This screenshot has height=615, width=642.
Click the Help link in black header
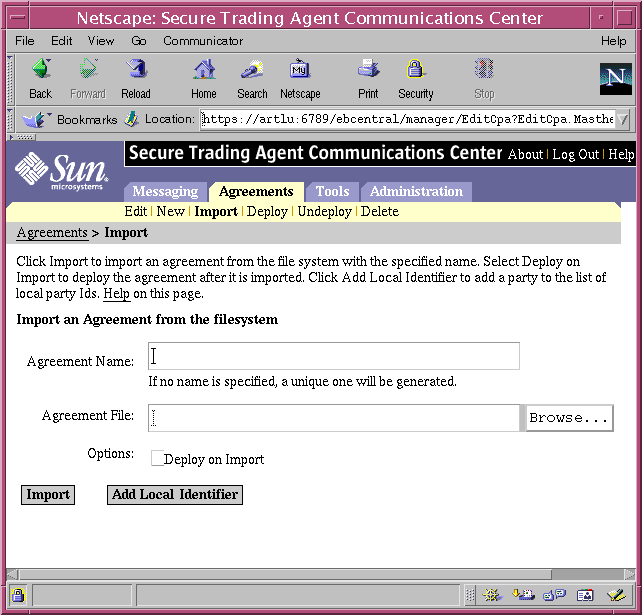(621, 154)
